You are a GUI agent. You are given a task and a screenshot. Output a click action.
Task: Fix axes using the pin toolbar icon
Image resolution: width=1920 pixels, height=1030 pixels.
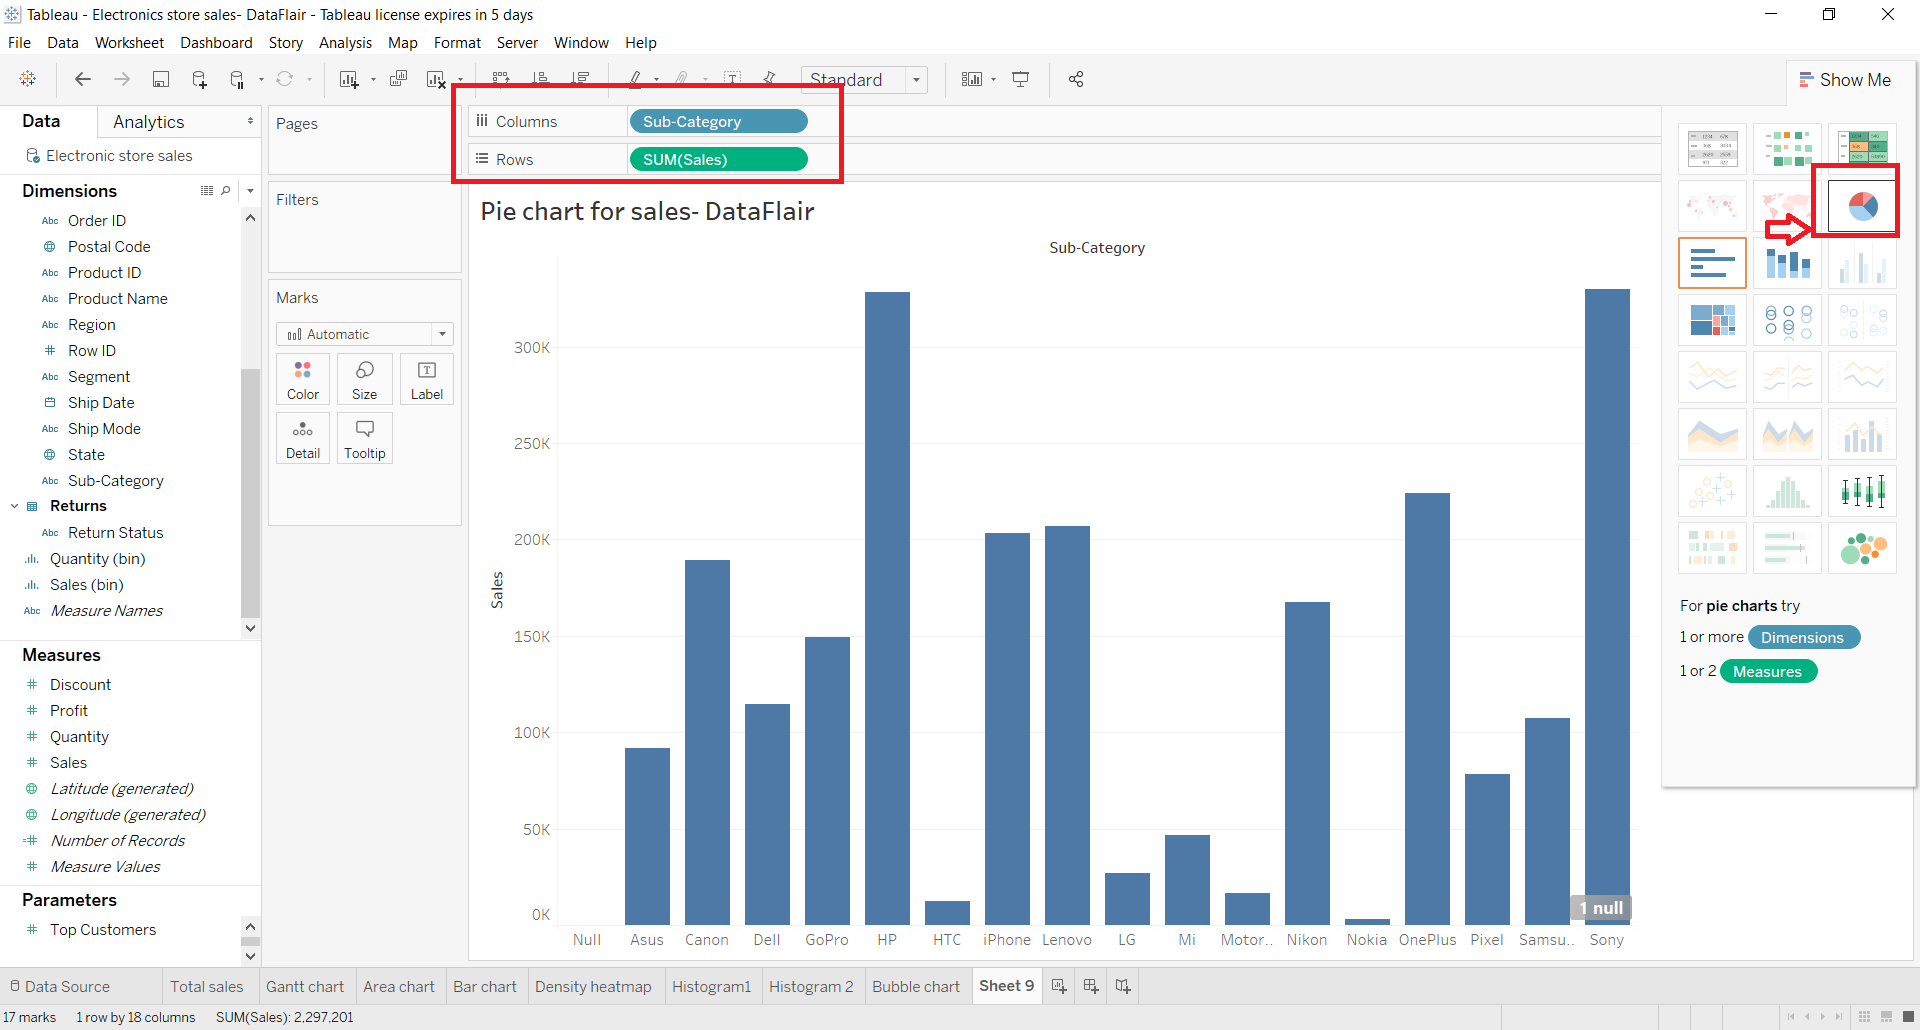770,78
